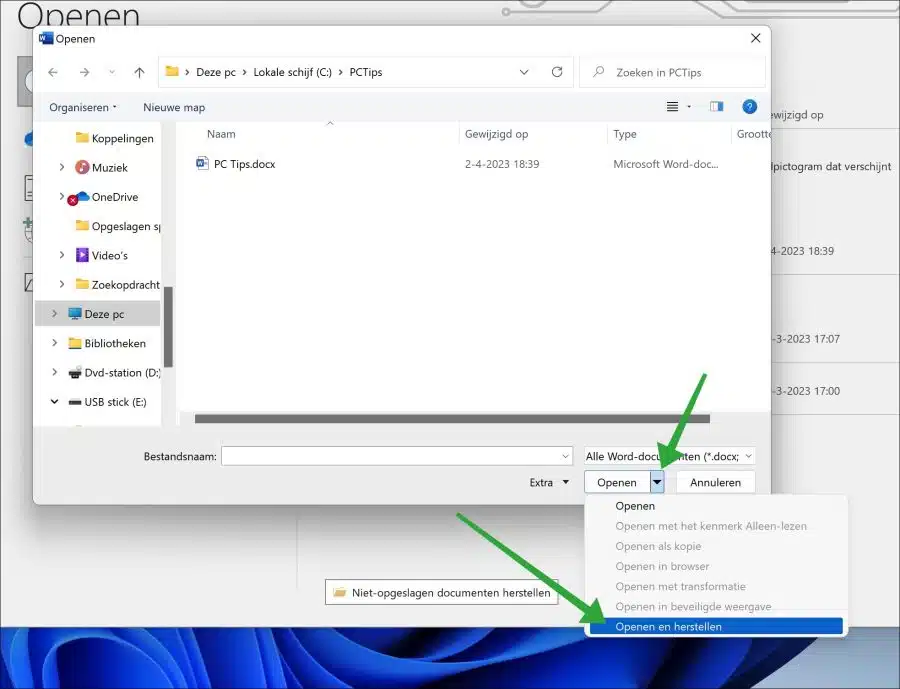Viewport: 900px width, 689px height.
Task: Select Muziek in the navigation pane
Action: pyautogui.click(x=102, y=168)
